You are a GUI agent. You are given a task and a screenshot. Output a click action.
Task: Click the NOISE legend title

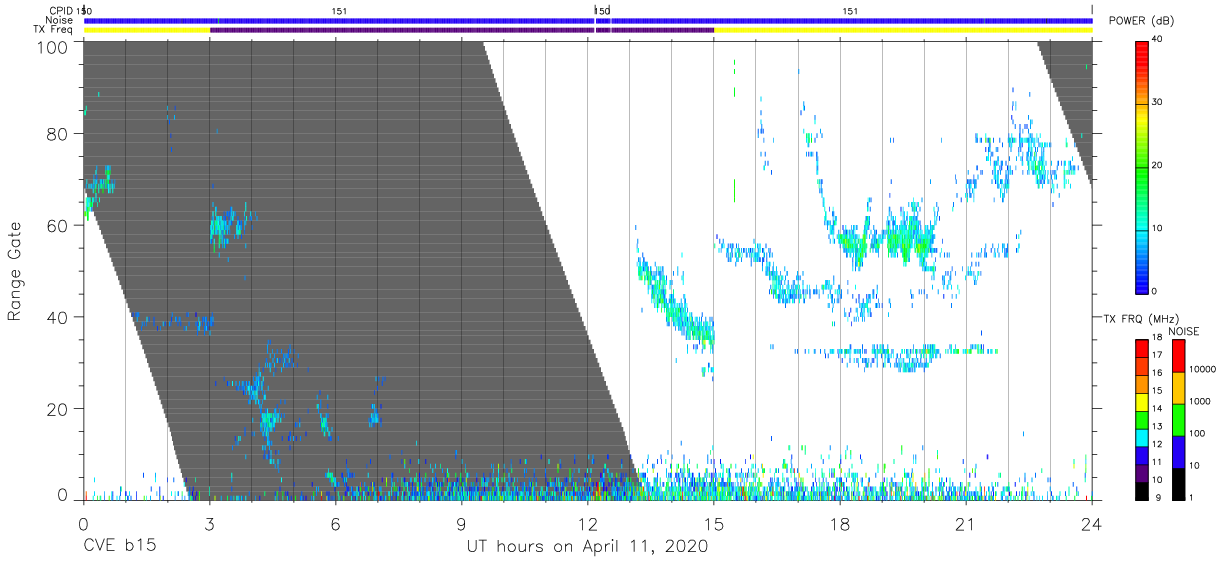coord(1184,331)
